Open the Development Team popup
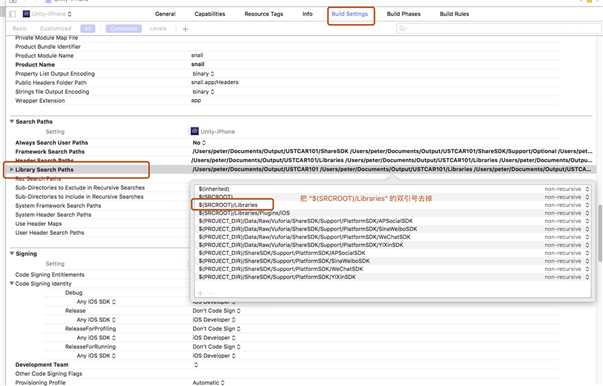This screenshot has height=386, width=603. [x=196, y=364]
